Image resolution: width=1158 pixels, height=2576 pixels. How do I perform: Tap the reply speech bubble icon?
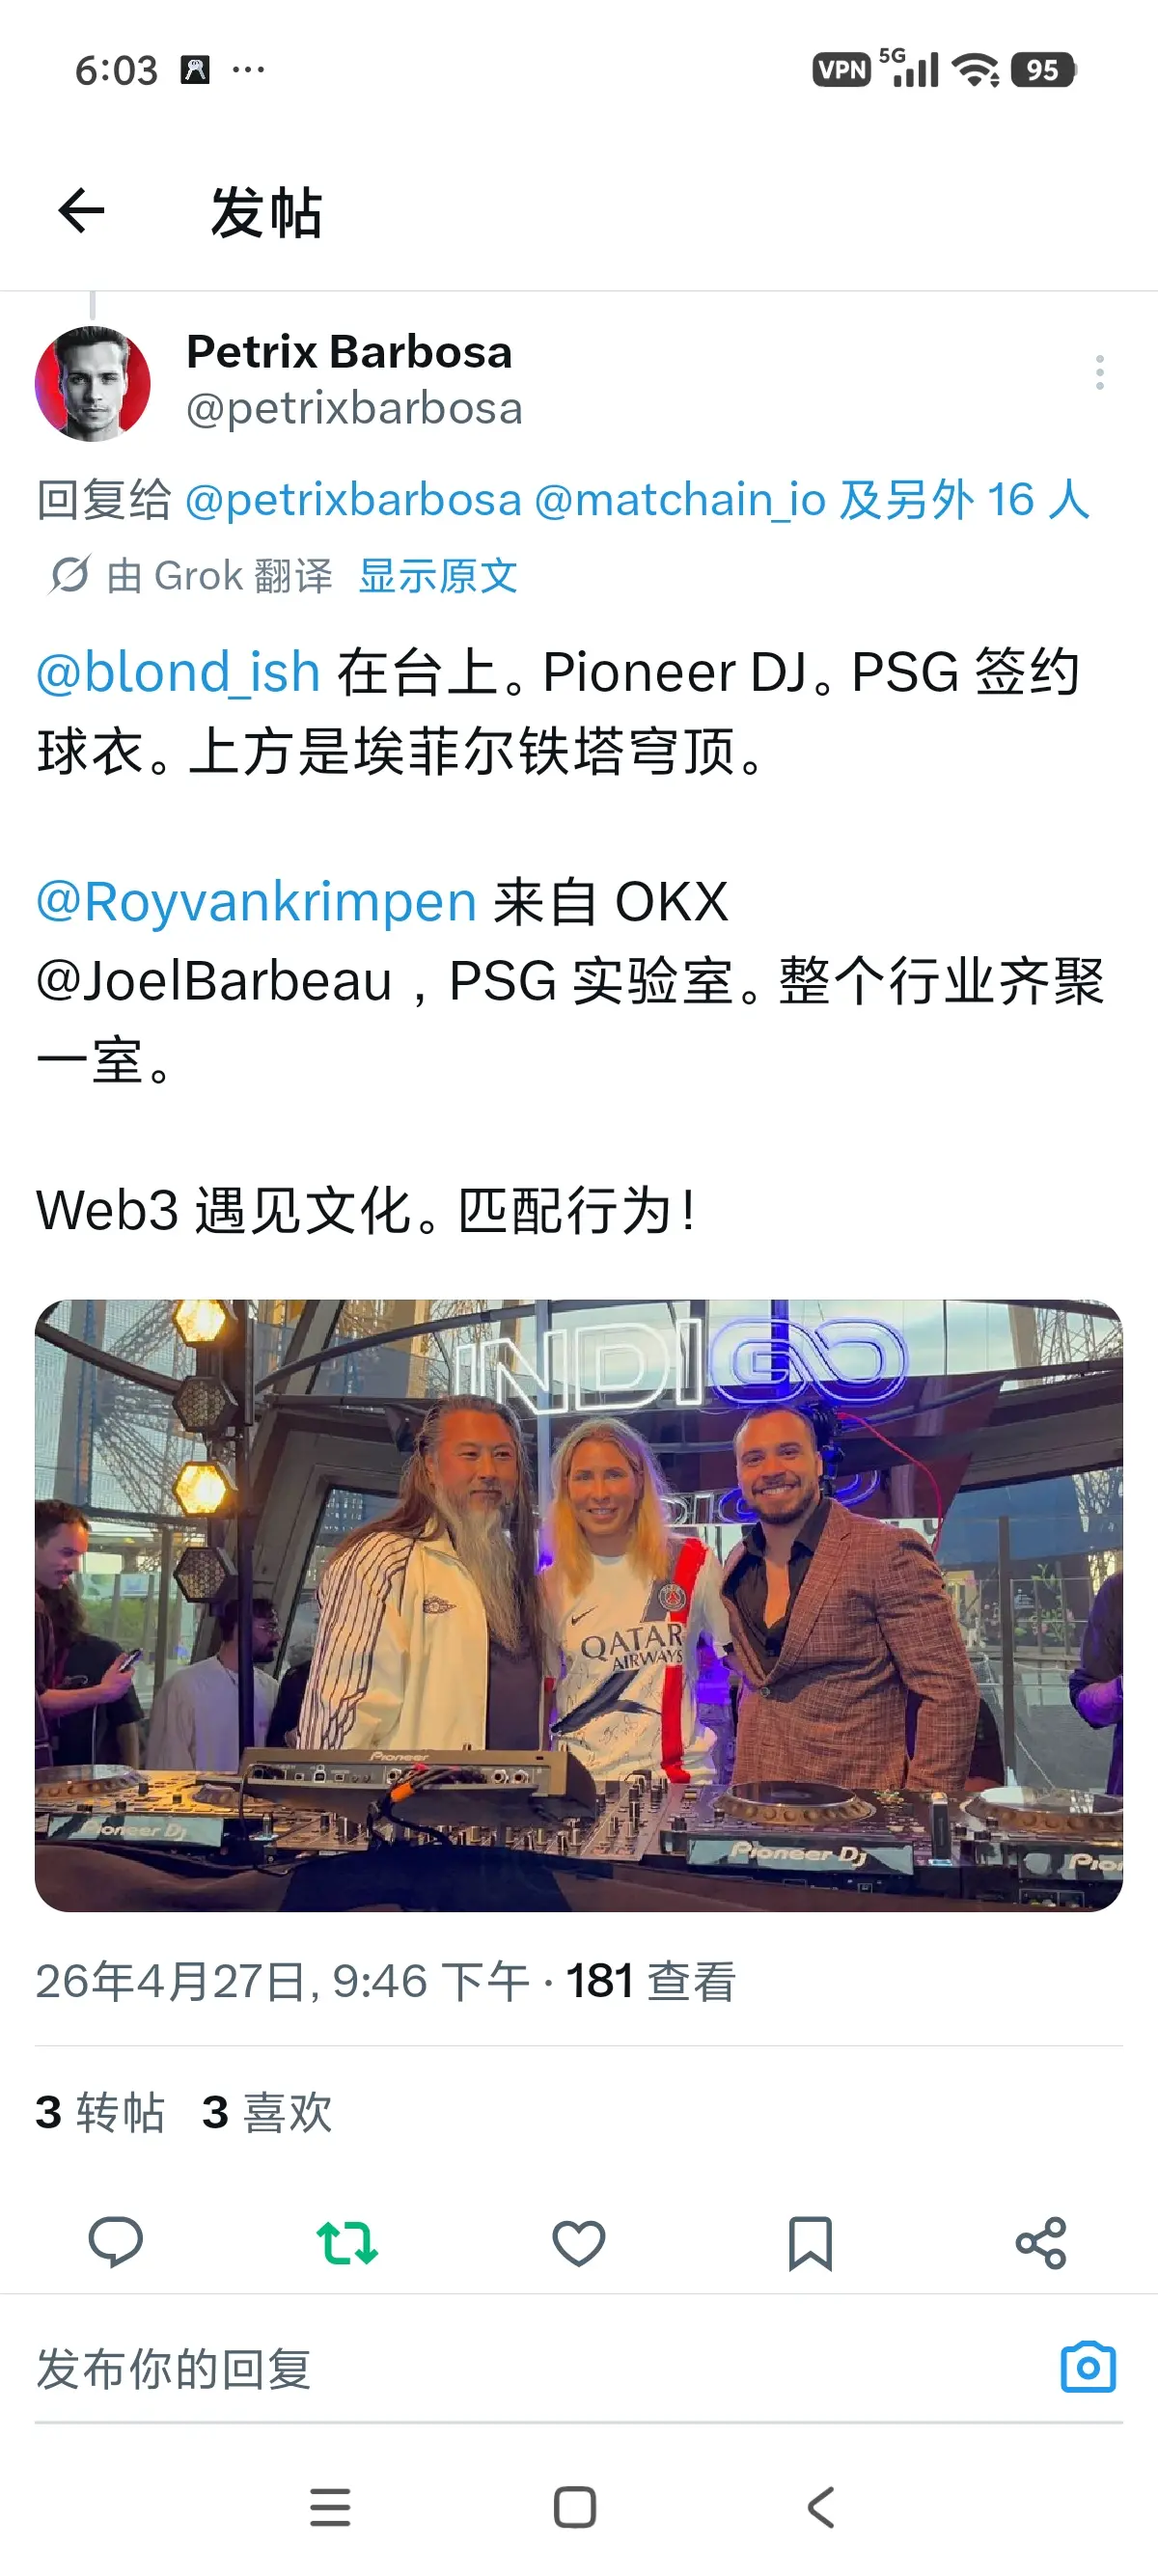116,2242
